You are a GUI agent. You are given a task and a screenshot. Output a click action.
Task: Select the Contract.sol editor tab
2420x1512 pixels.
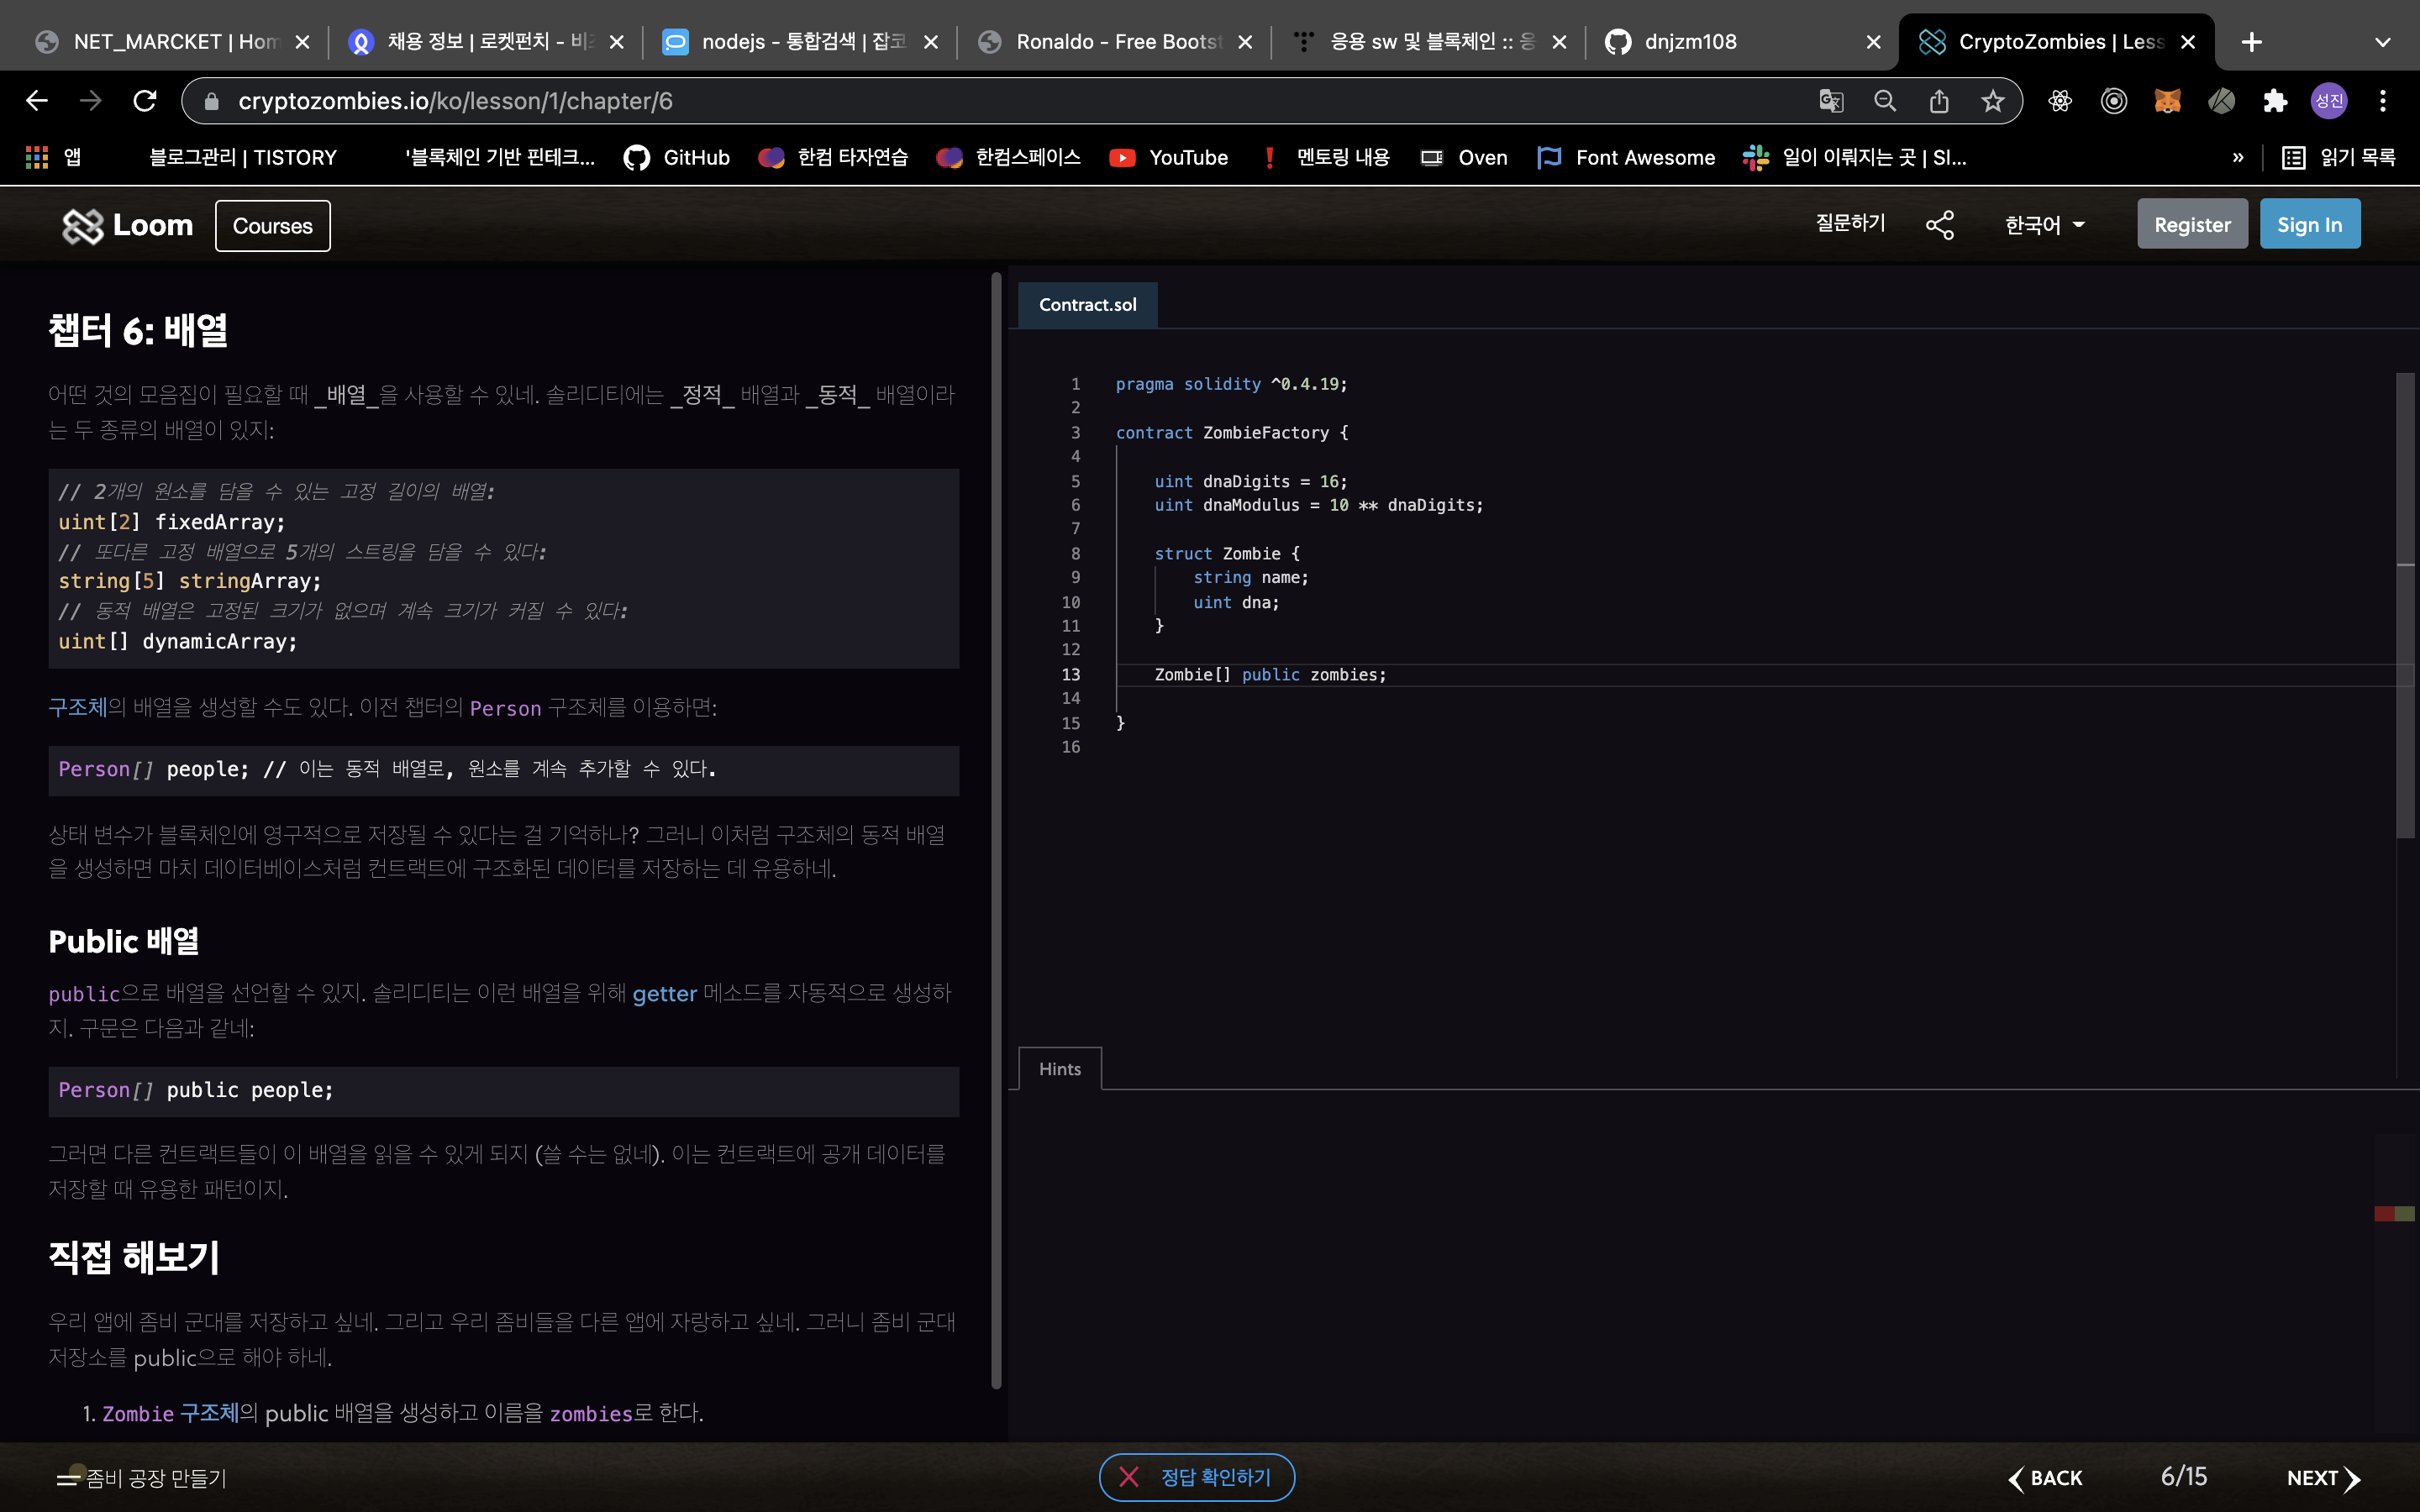pyautogui.click(x=1087, y=305)
